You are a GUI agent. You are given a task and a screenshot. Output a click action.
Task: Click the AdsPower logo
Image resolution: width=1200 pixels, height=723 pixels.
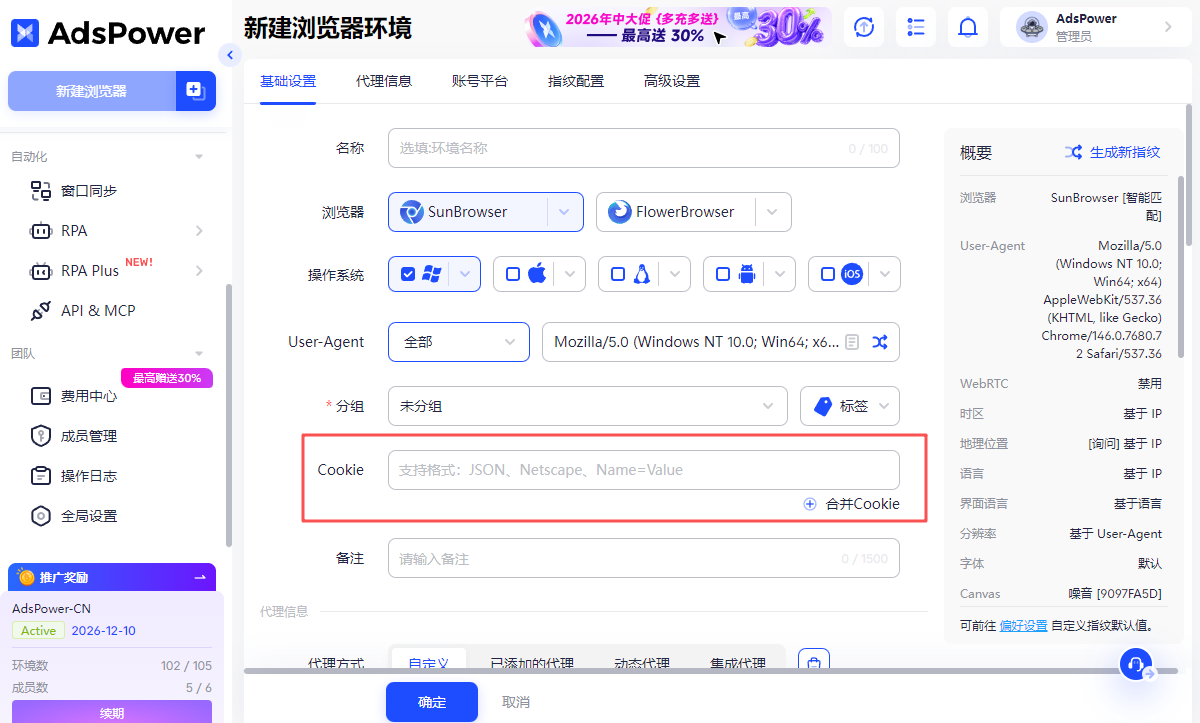pos(108,32)
